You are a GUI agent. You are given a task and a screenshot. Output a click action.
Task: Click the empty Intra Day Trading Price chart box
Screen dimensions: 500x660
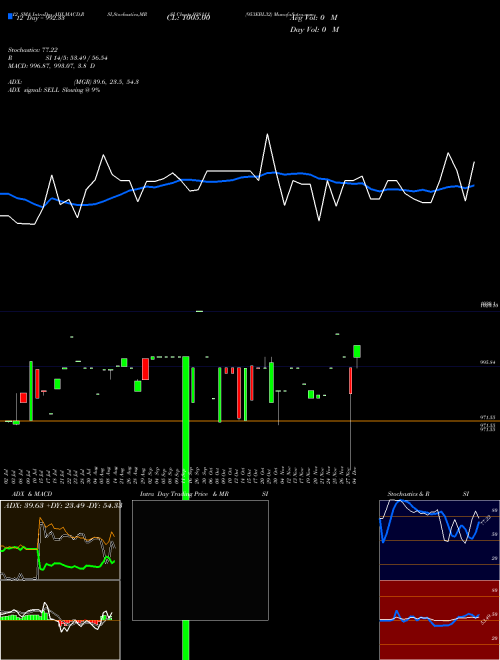tap(200, 560)
